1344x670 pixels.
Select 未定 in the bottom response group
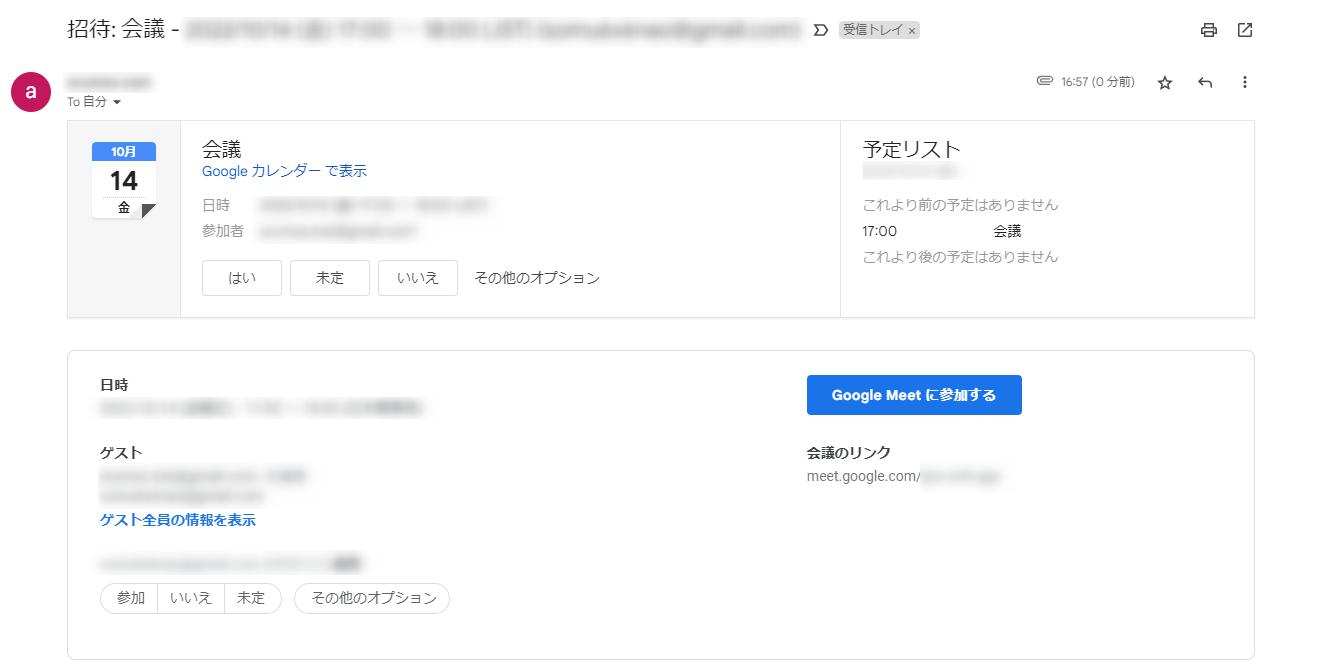[252, 598]
